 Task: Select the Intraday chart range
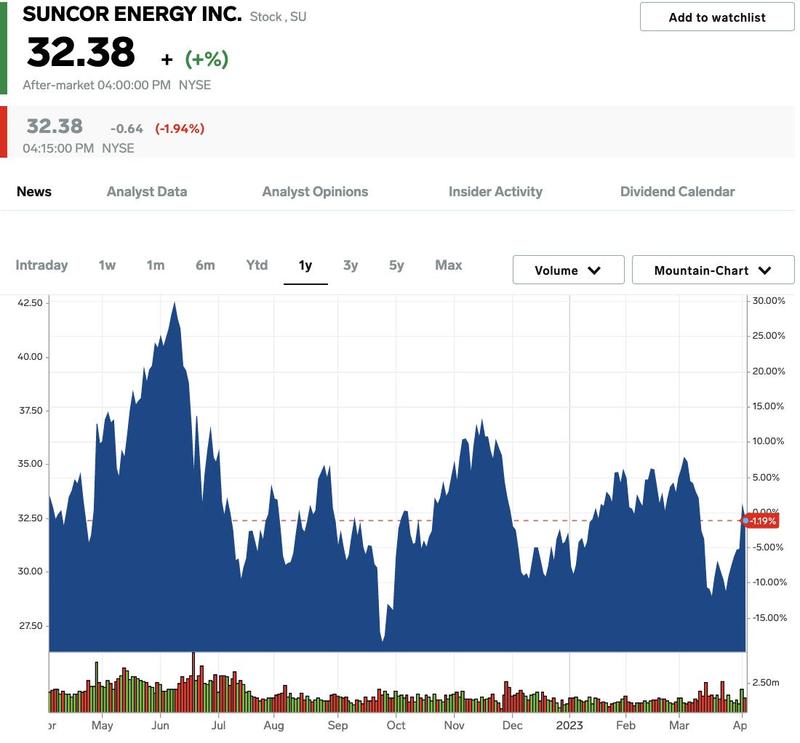(x=42, y=265)
